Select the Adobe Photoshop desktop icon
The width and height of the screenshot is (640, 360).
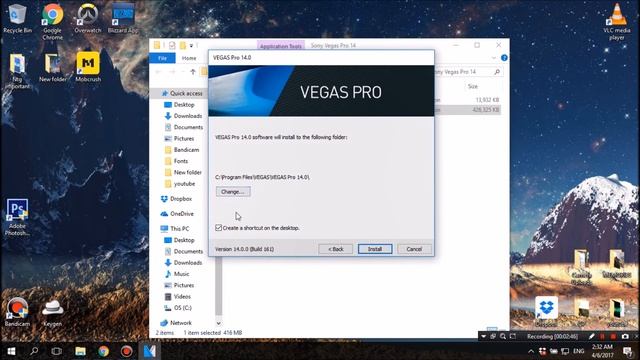pyautogui.click(x=17, y=217)
